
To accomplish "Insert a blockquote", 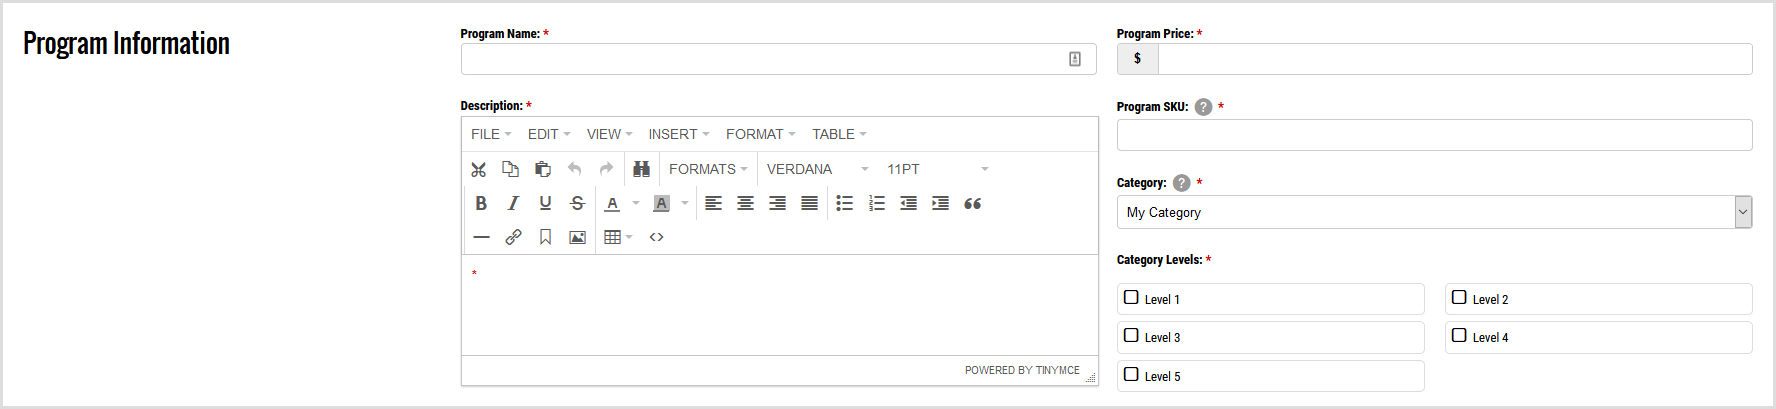I will tap(972, 203).
